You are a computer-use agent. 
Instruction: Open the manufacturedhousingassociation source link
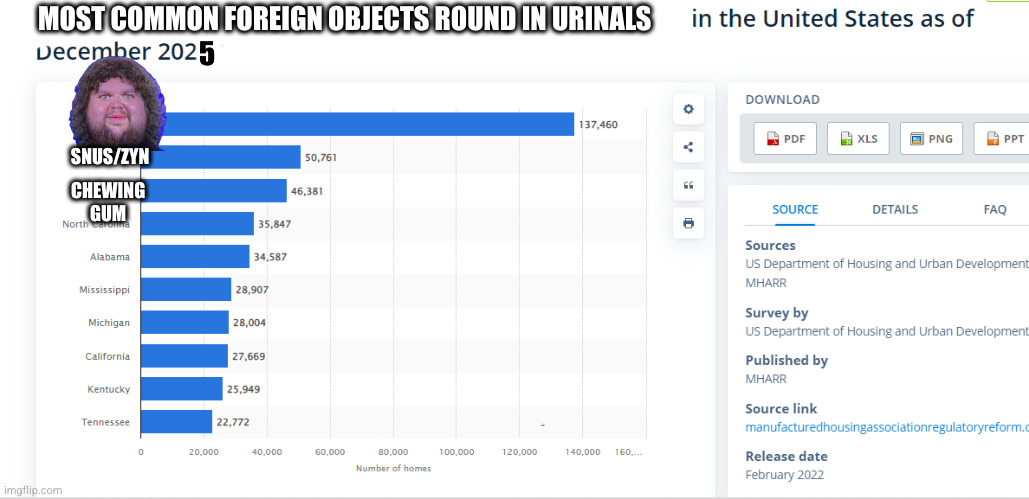tap(886, 427)
